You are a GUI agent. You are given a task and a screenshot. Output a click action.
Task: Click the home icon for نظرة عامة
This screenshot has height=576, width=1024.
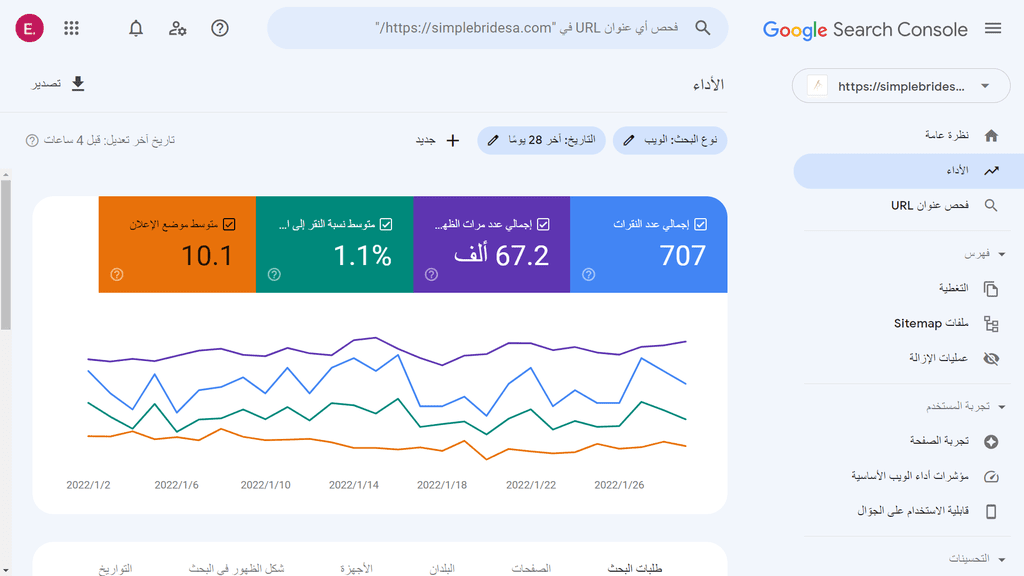pyautogui.click(x=991, y=135)
